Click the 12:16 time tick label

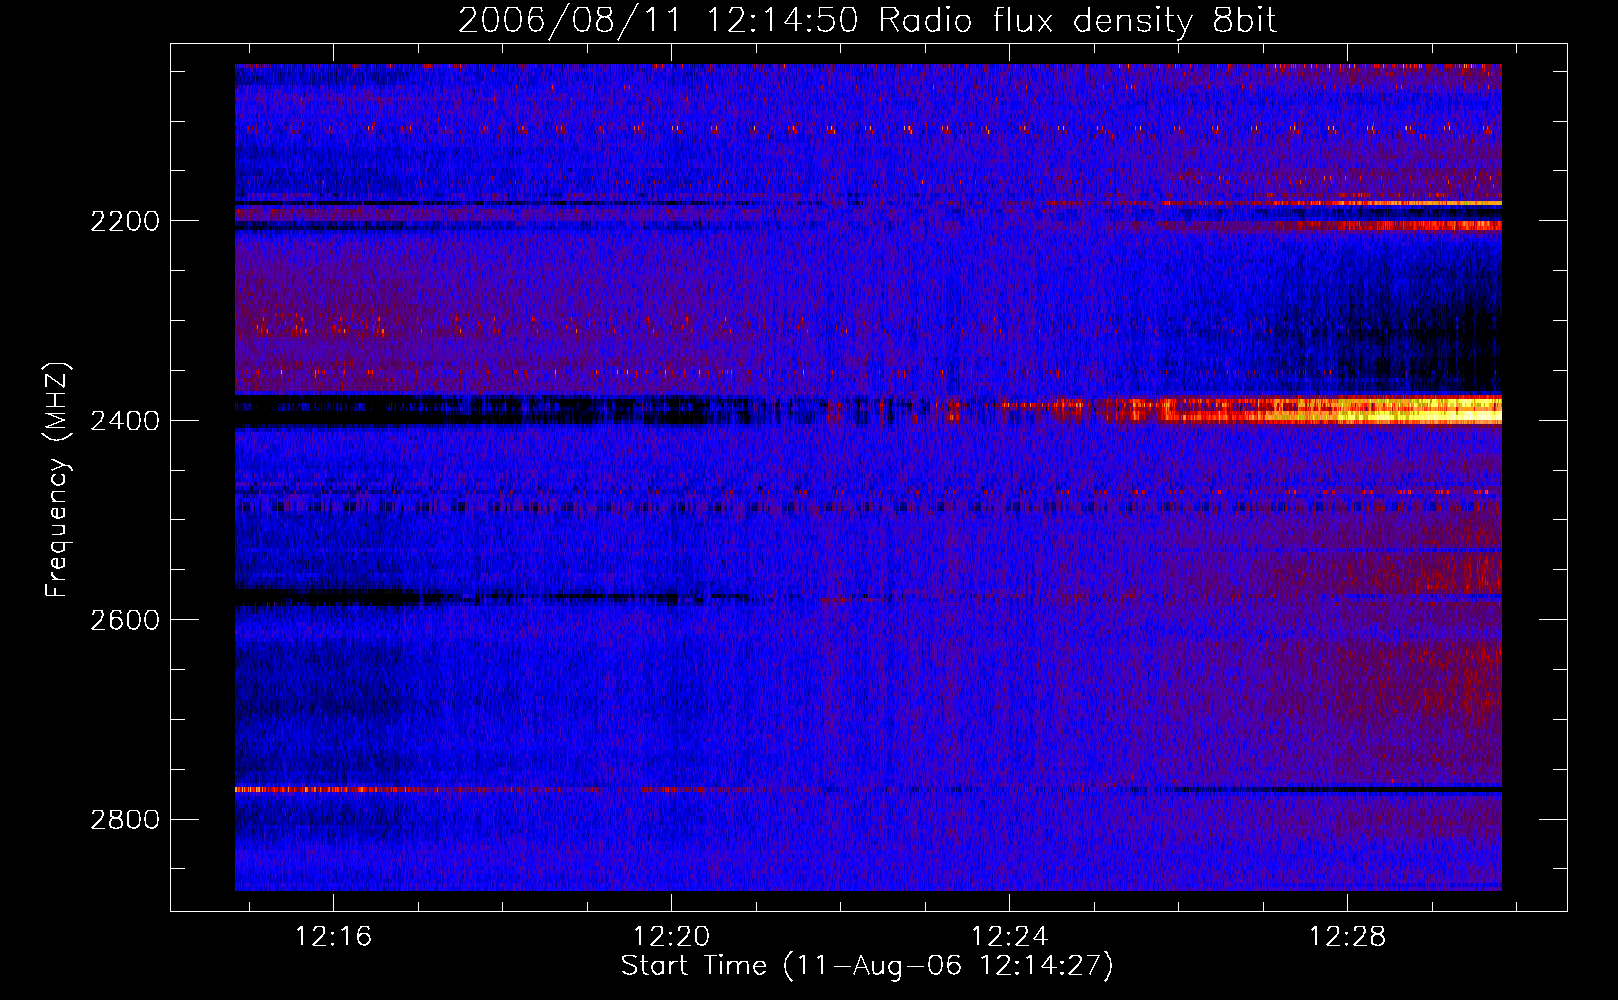pyautogui.click(x=333, y=936)
